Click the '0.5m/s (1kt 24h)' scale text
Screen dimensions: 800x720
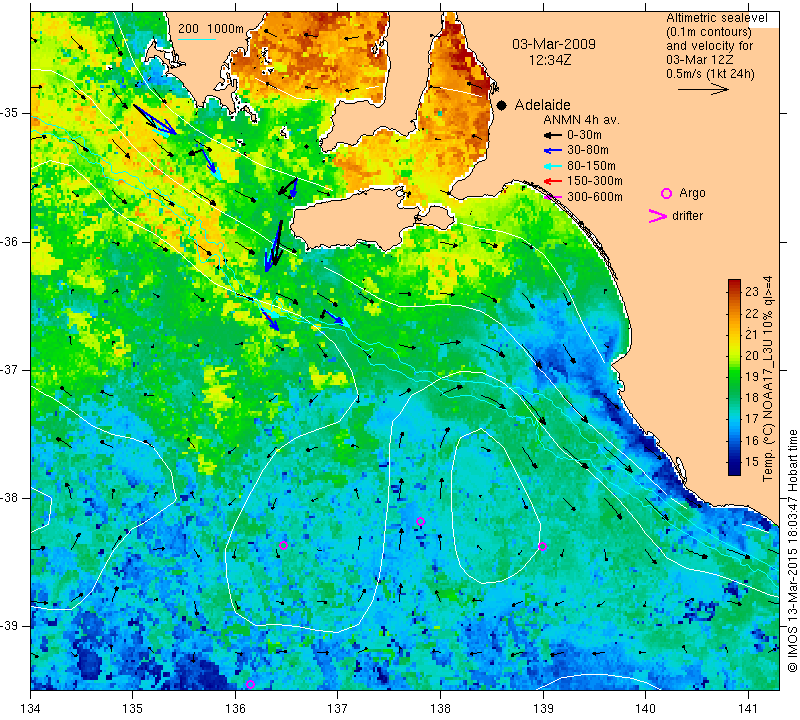710,74
